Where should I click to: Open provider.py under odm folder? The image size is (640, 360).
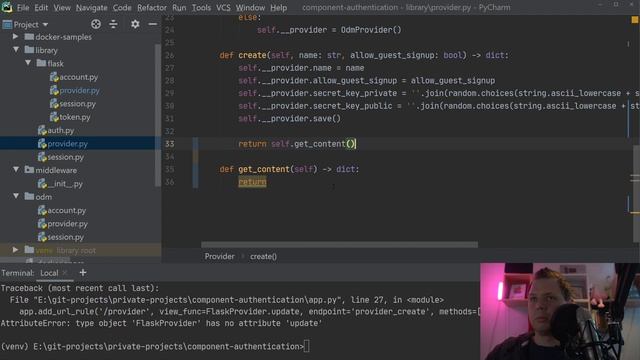pos(68,224)
